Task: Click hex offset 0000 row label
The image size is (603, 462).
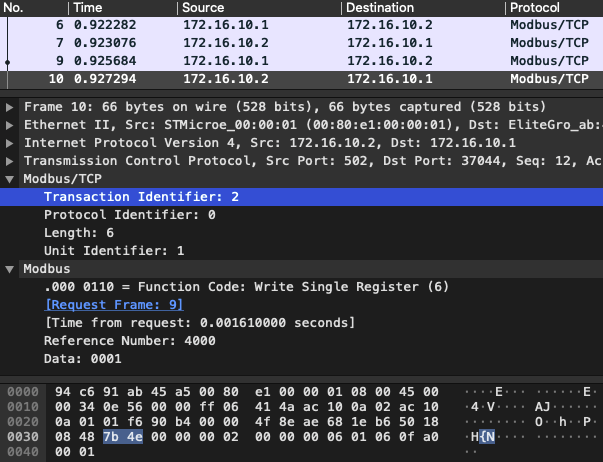Action: [x=23, y=392]
